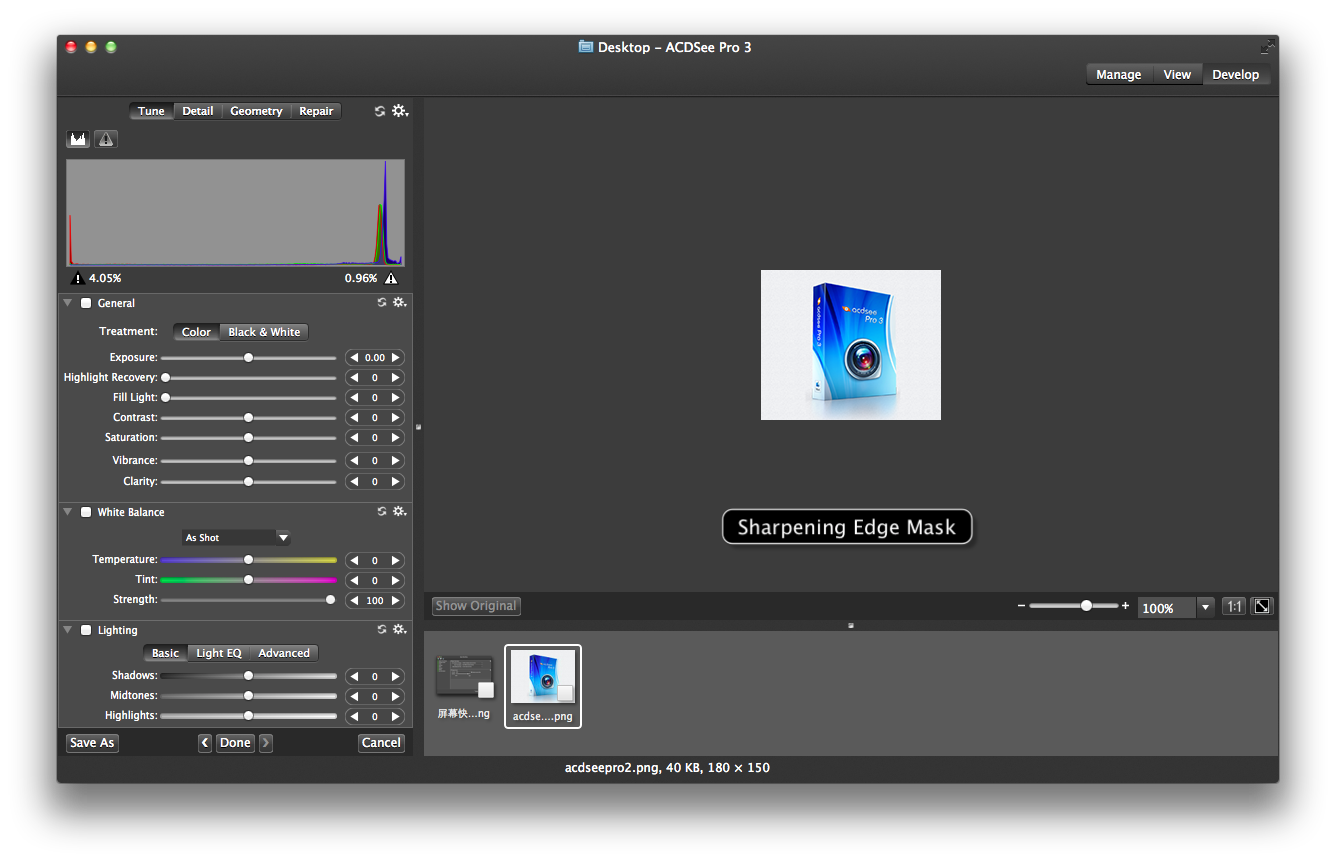
Task: Enable the White Balance checkbox
Action: 86,512
